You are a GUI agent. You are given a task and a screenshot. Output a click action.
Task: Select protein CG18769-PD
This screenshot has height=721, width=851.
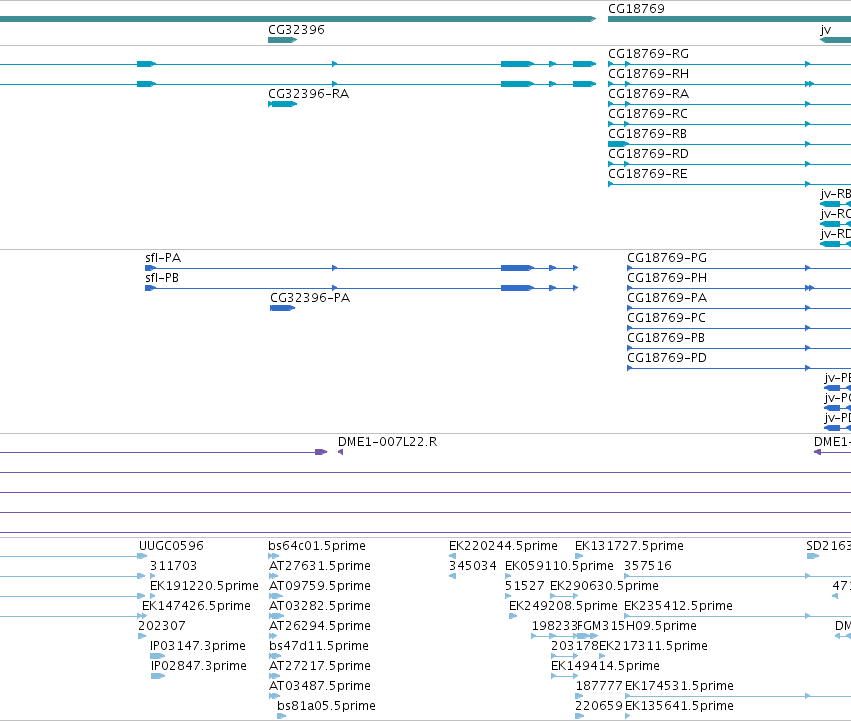coord(667,358)
